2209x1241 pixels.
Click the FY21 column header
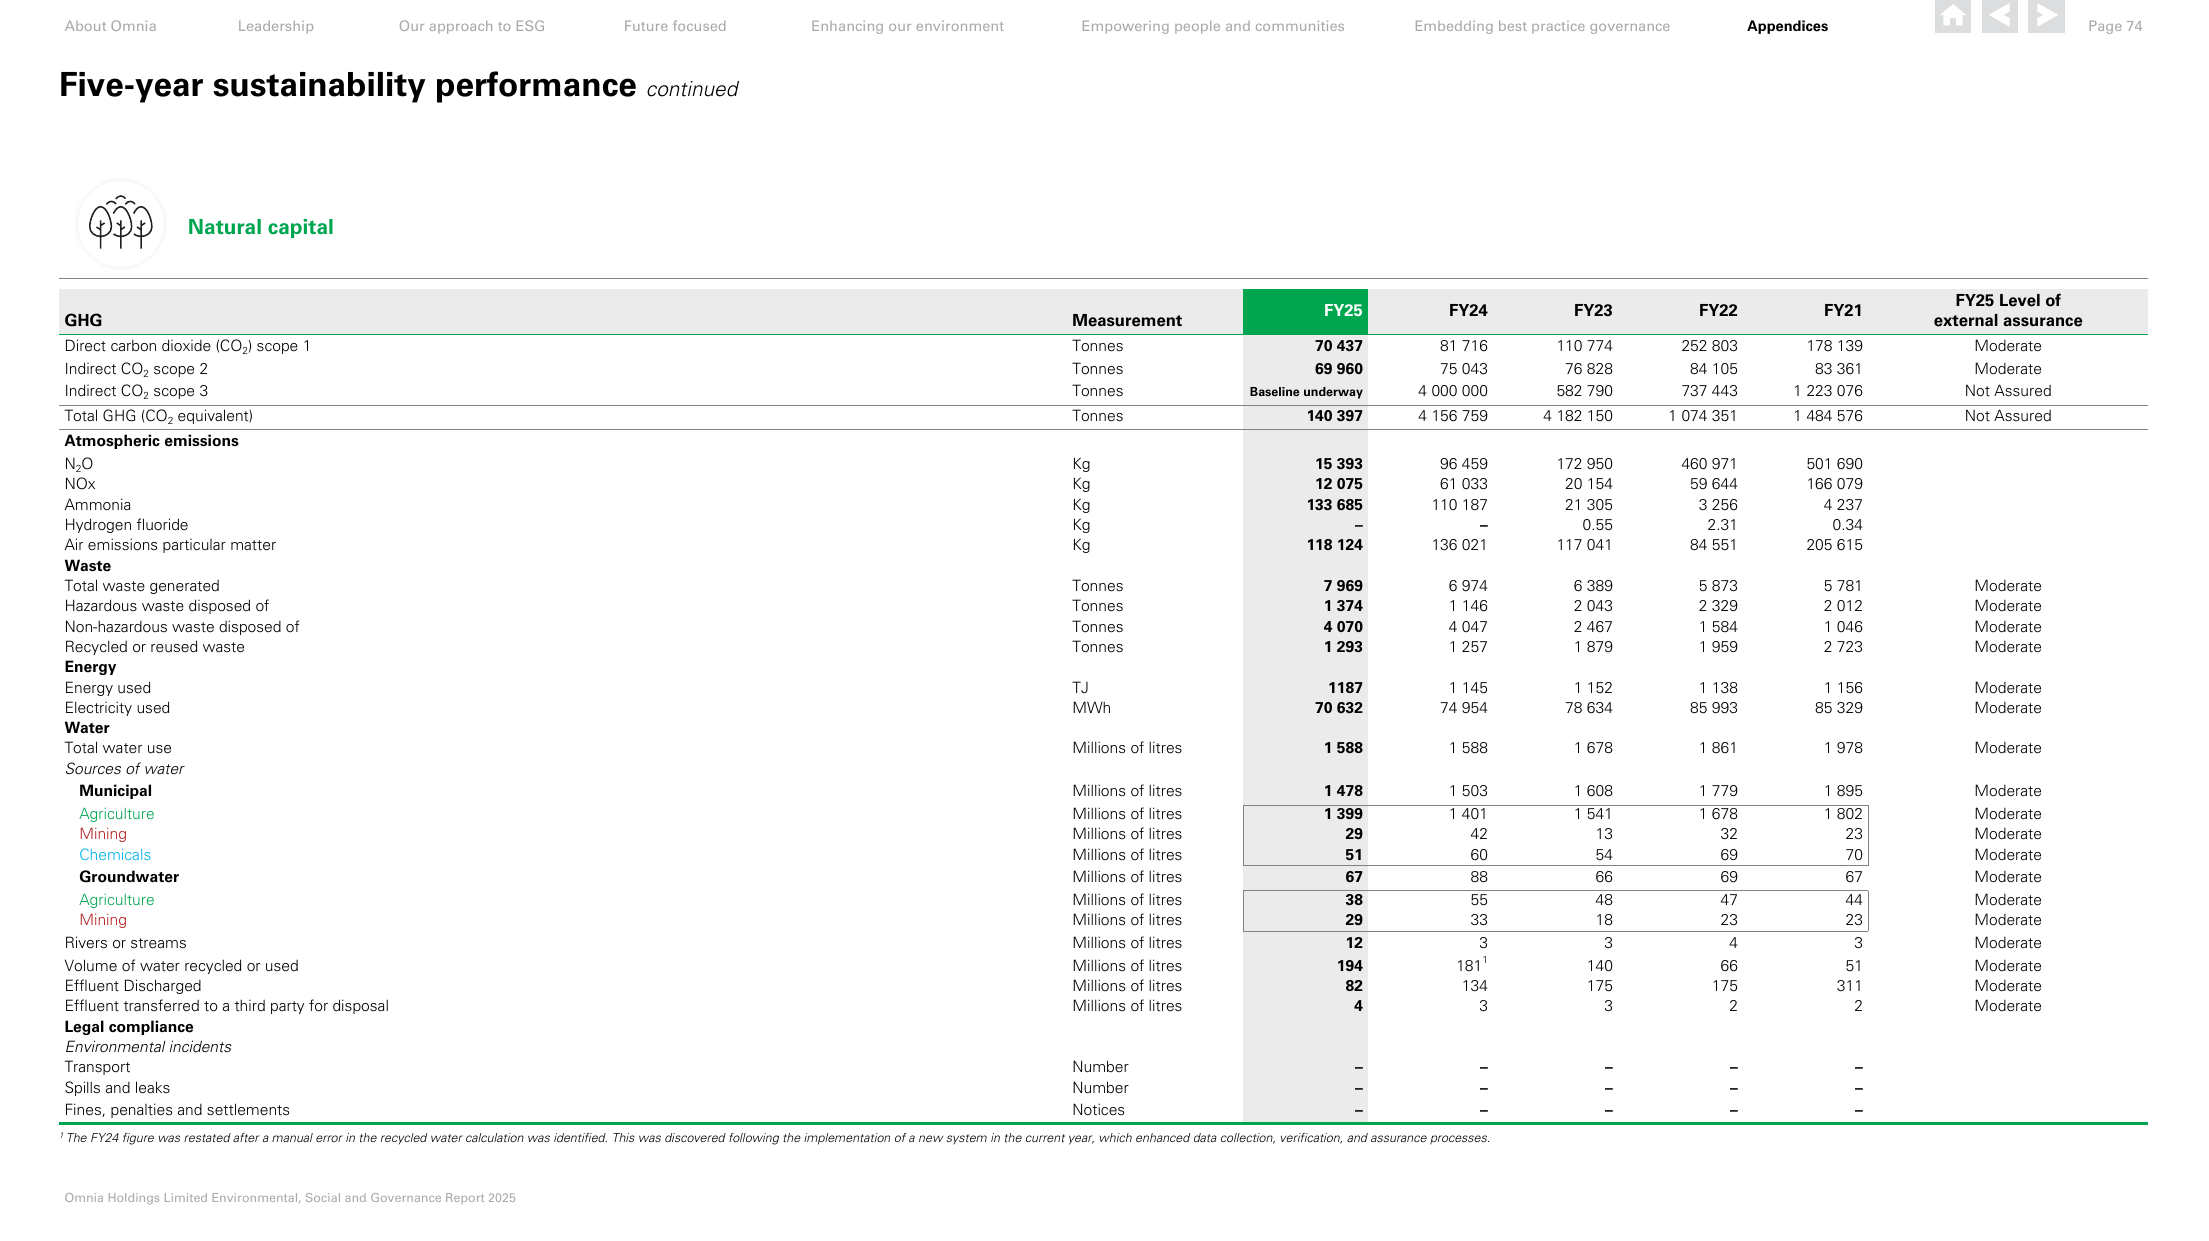[1843, 311]
